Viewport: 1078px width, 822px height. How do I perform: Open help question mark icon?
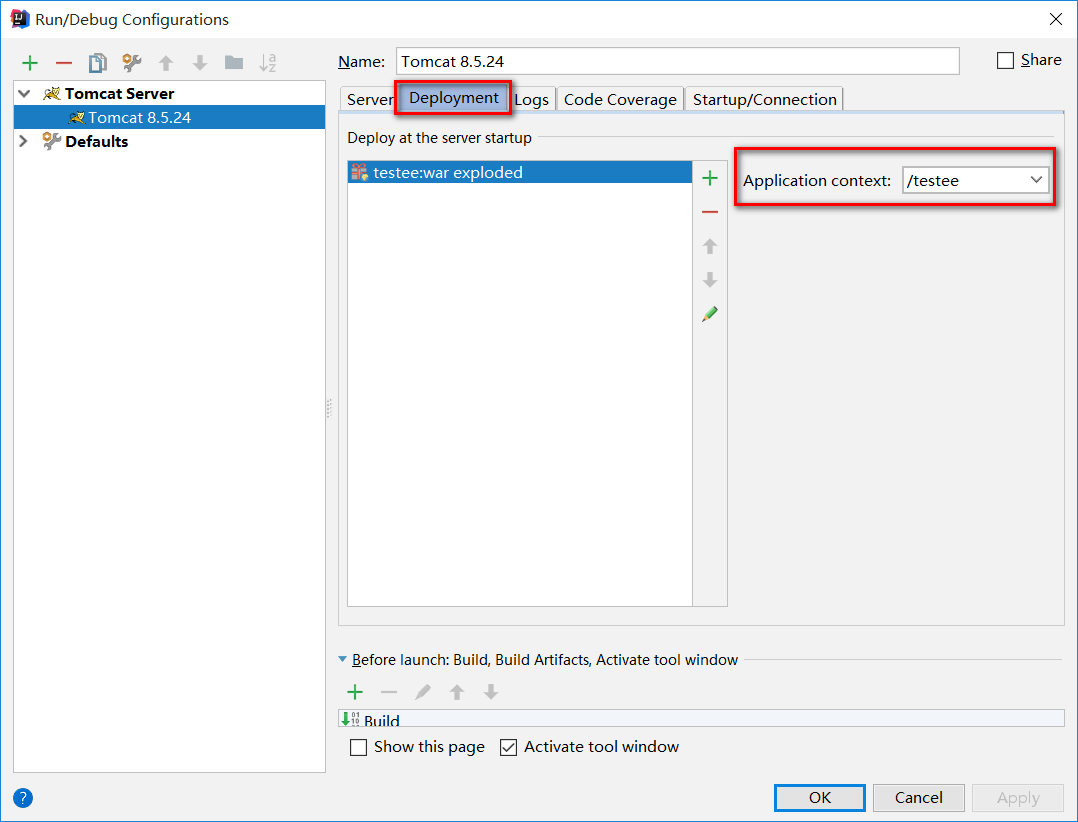tap(23, 798)
